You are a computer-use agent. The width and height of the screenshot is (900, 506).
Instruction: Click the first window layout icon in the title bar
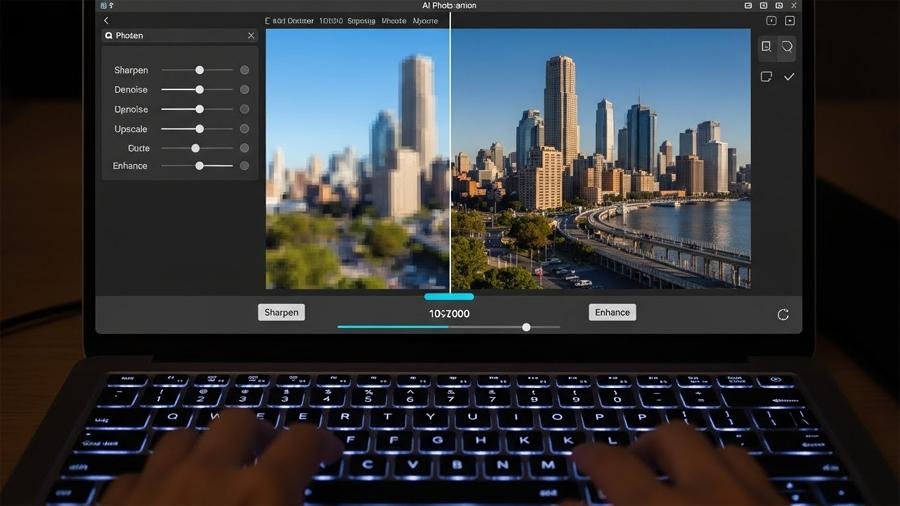(748, 5)
